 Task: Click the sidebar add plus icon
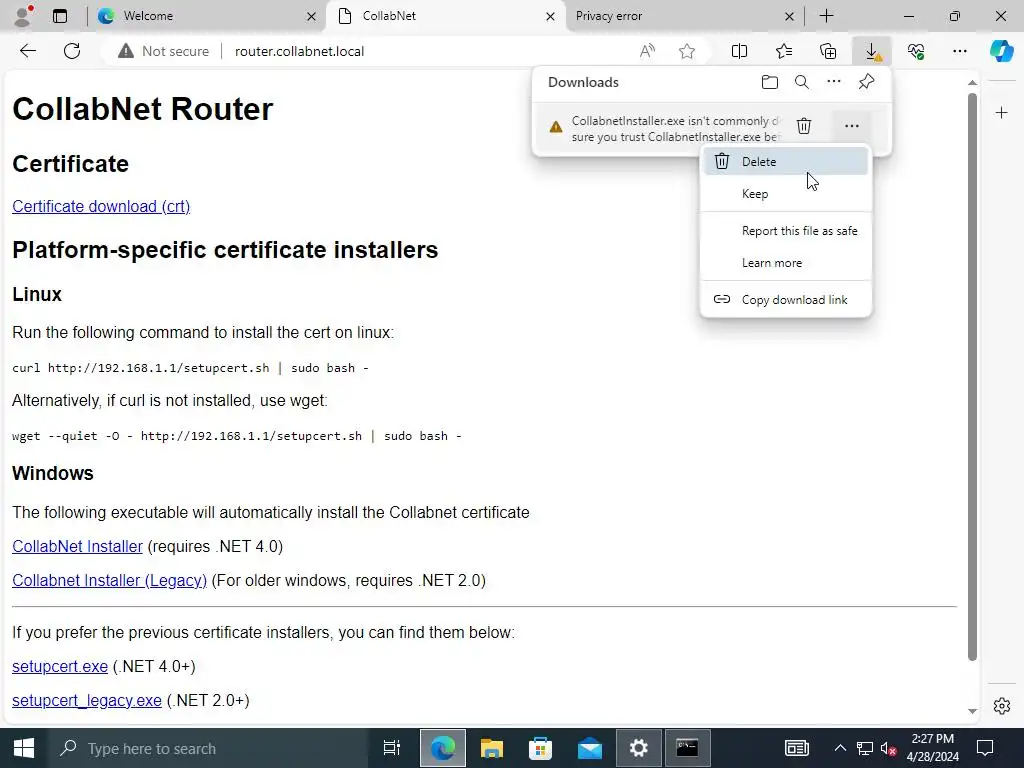click(x=1002, y=113)
